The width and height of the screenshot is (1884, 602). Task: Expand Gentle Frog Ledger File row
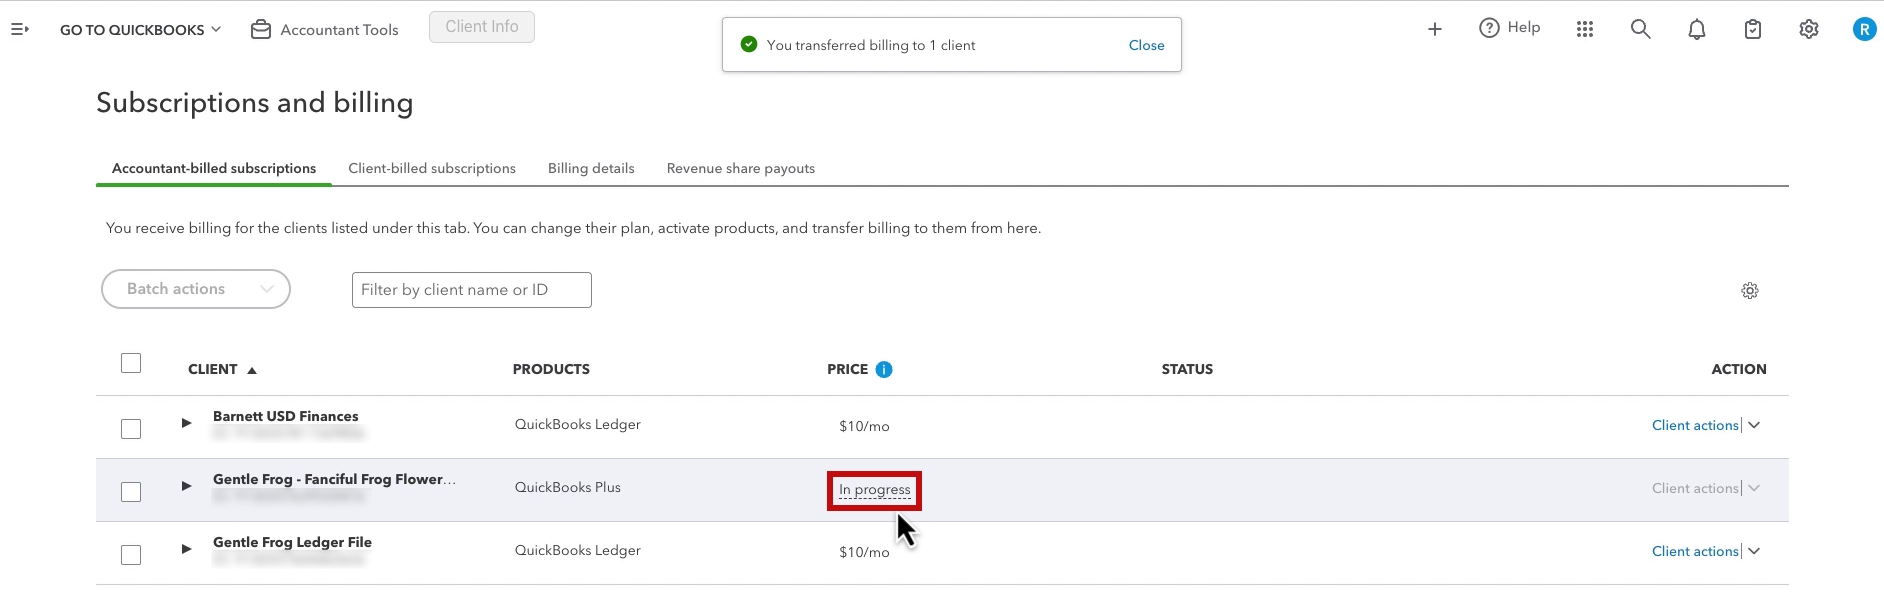[186, 549]
